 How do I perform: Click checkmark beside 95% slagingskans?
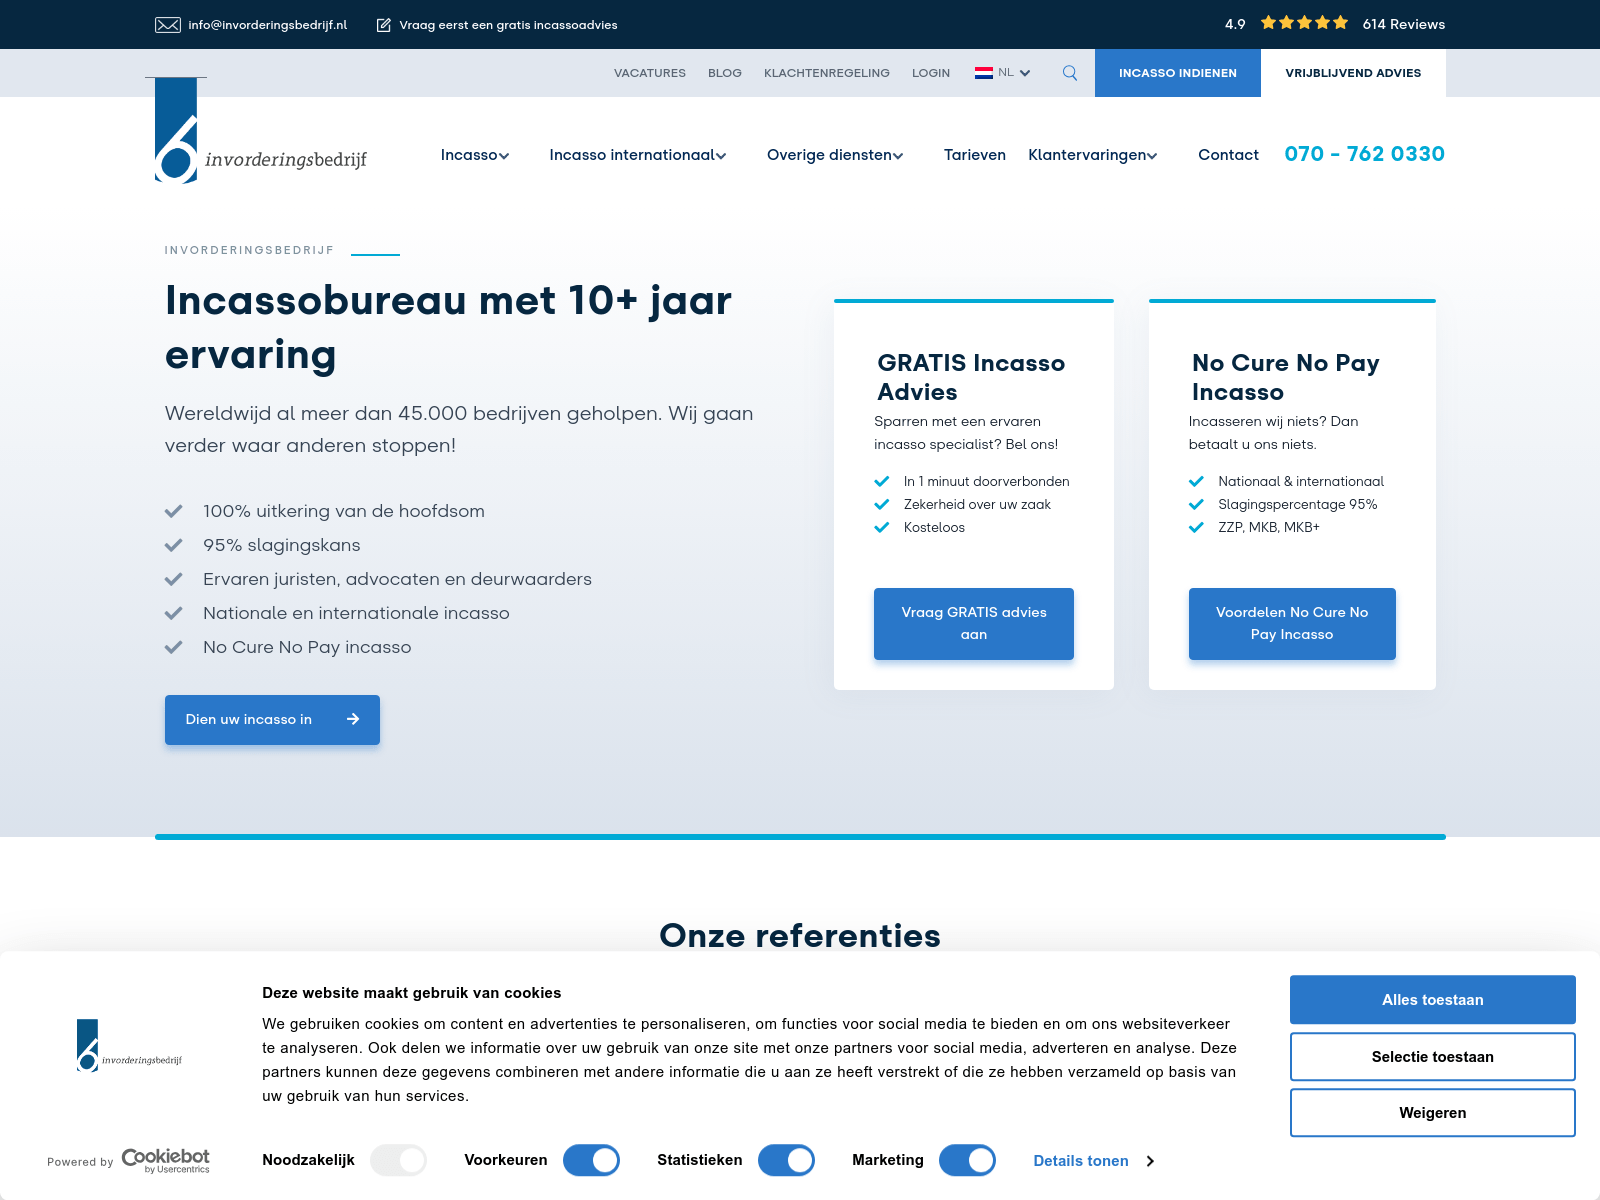[x=173, y=545]
